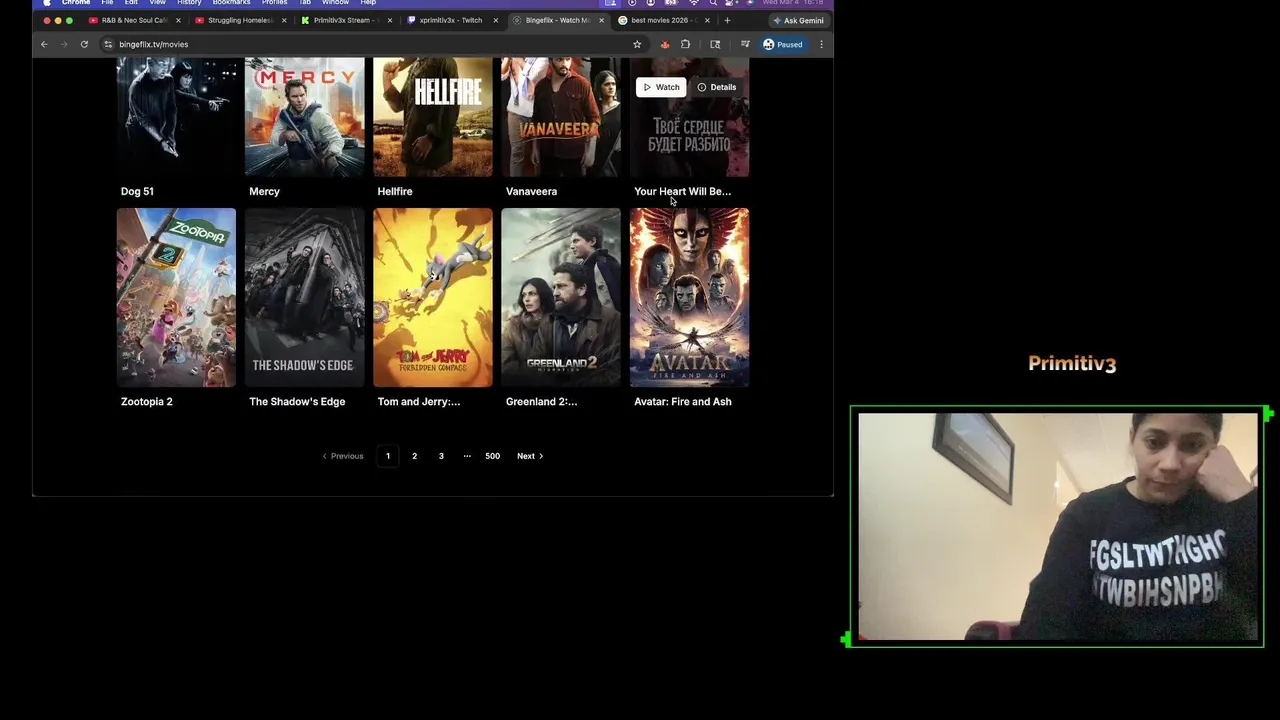The width and height of the screenshot is (1280, 720).
Task: Select page 1 in the pagination
Action: pos(388,456)
